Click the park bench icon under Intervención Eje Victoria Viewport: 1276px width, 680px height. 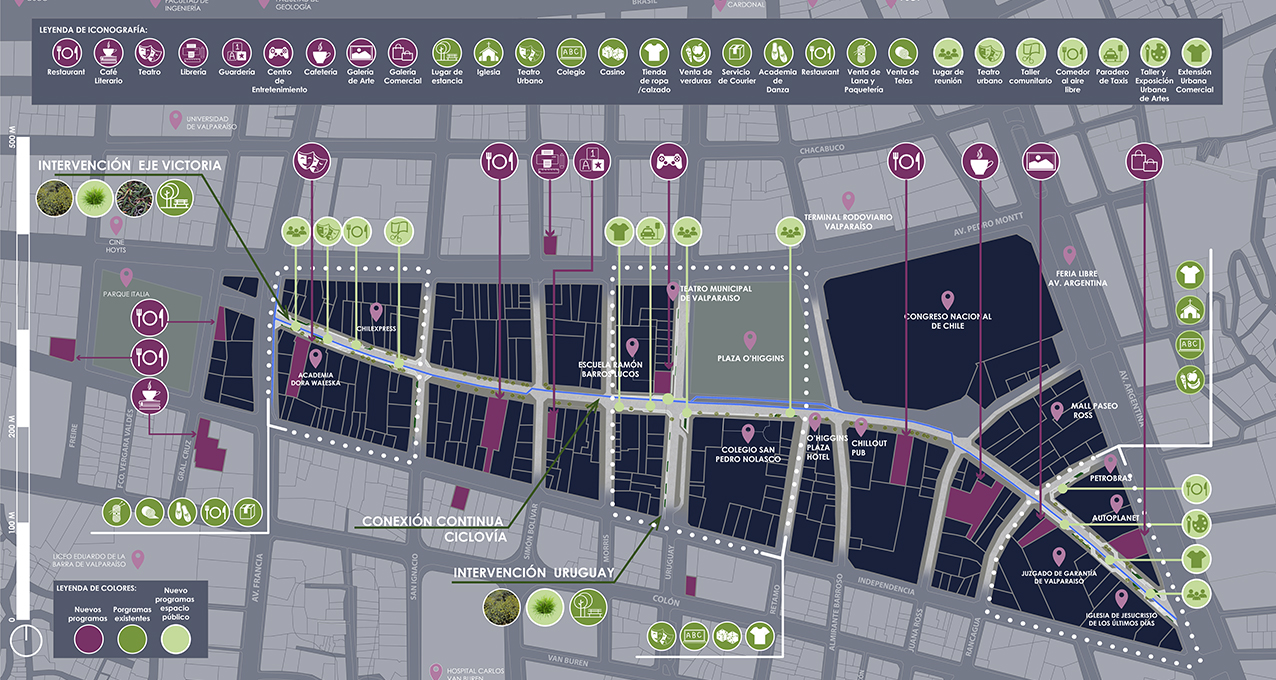[x=174, y=198]
